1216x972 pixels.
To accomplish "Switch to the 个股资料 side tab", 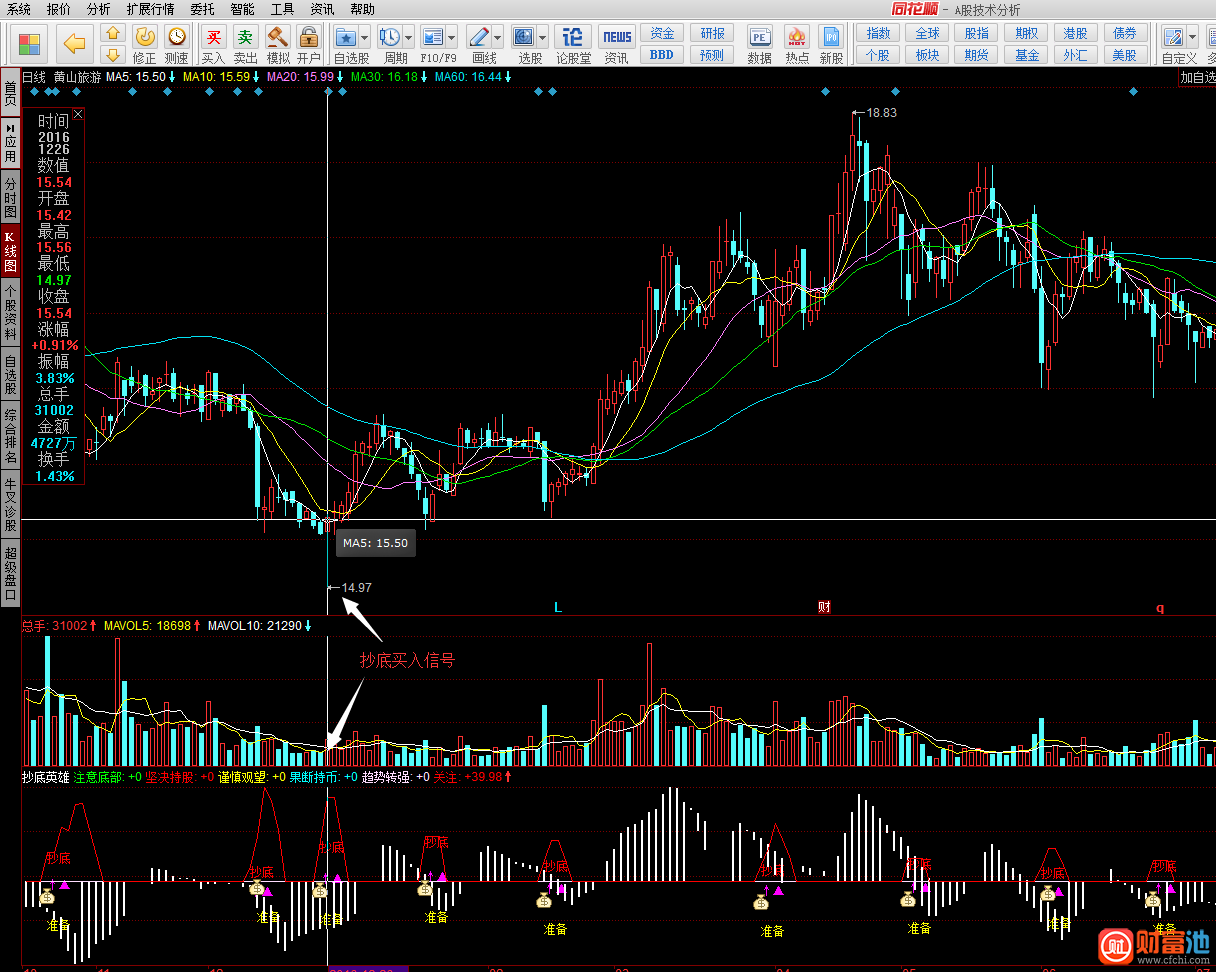I will (10, 314).
